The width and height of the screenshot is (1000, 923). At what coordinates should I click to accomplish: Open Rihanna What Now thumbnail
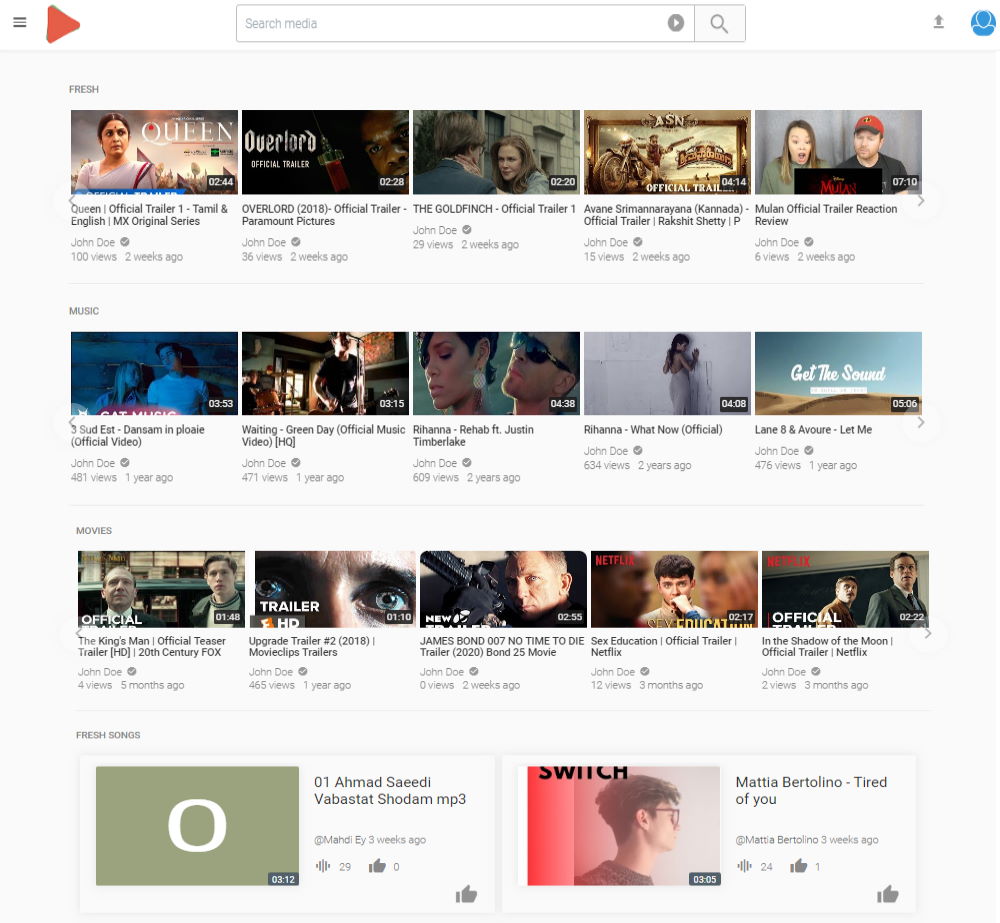pos(667,373)
